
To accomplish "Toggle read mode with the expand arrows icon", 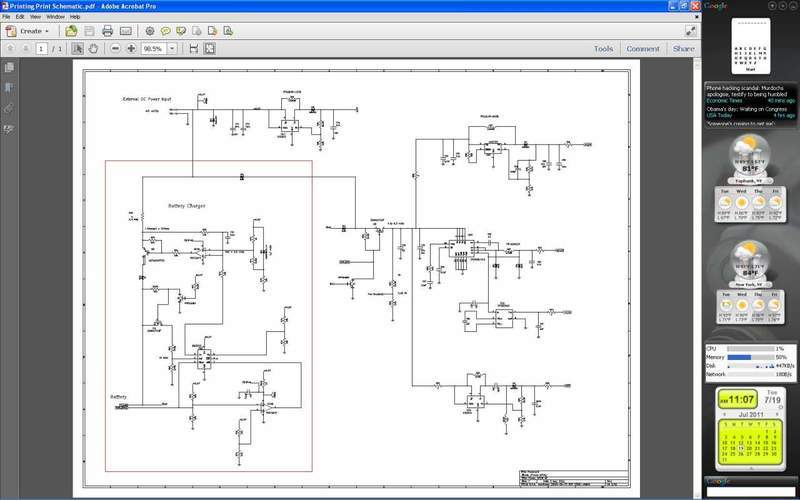I will click(690, 31).
